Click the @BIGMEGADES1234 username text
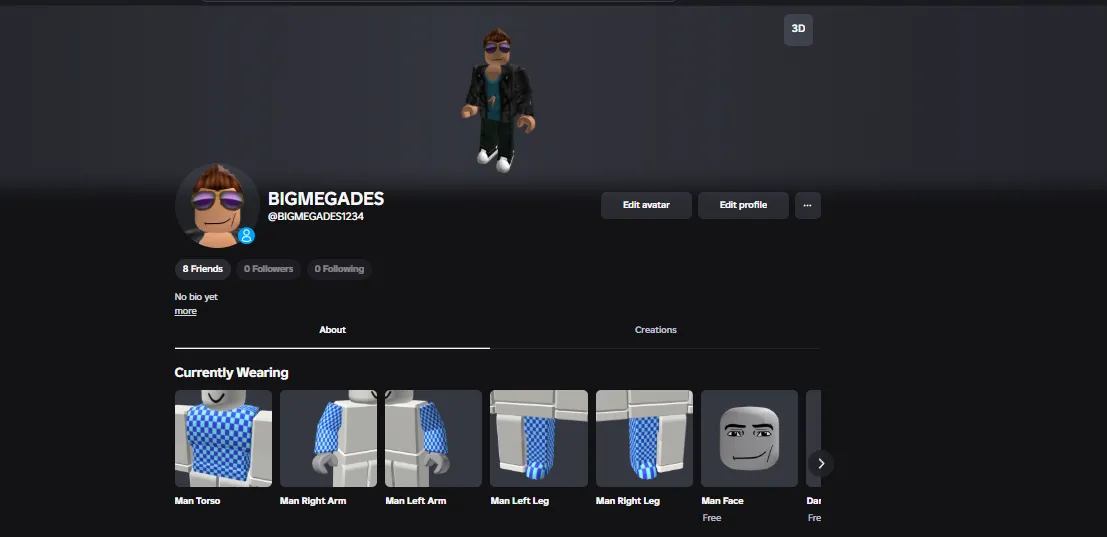The height and width of the screenshot is (537, 1107). tap(316, 217)
